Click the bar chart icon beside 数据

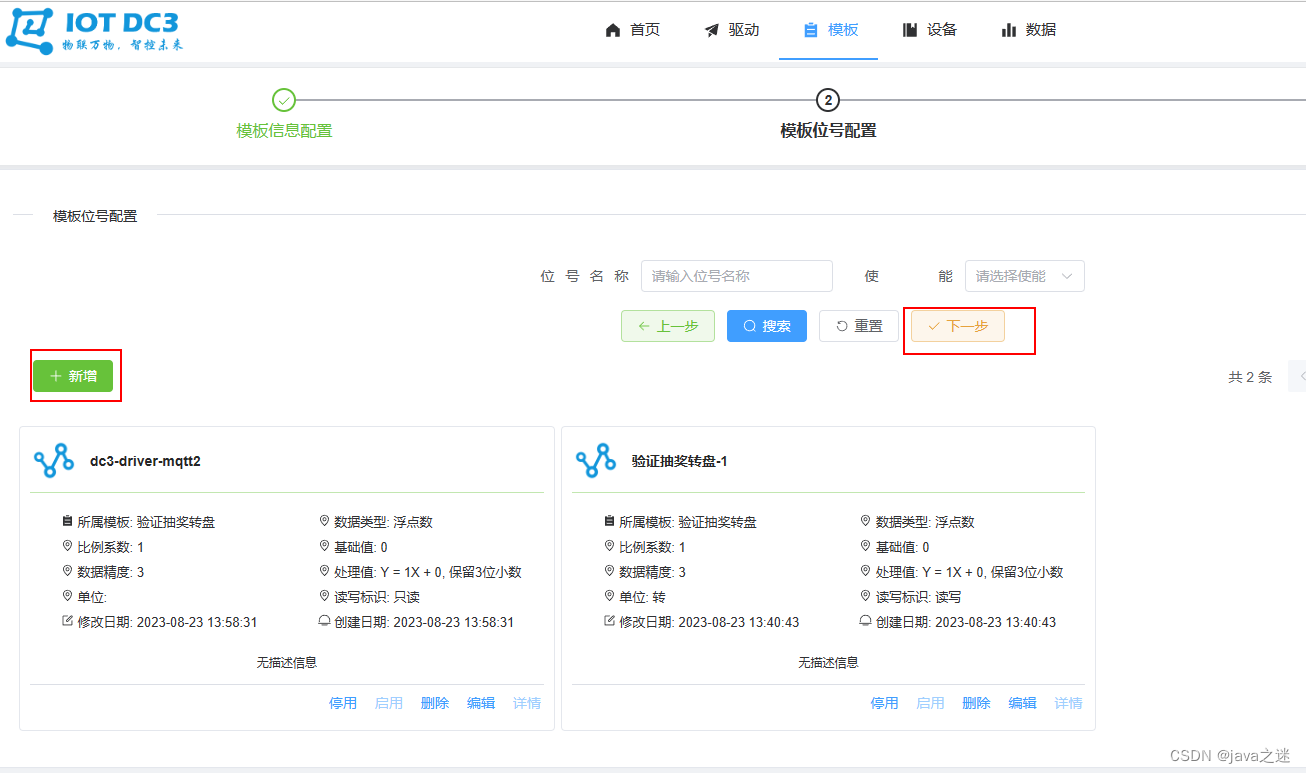pyautogui.click(x=1009, y=30)
